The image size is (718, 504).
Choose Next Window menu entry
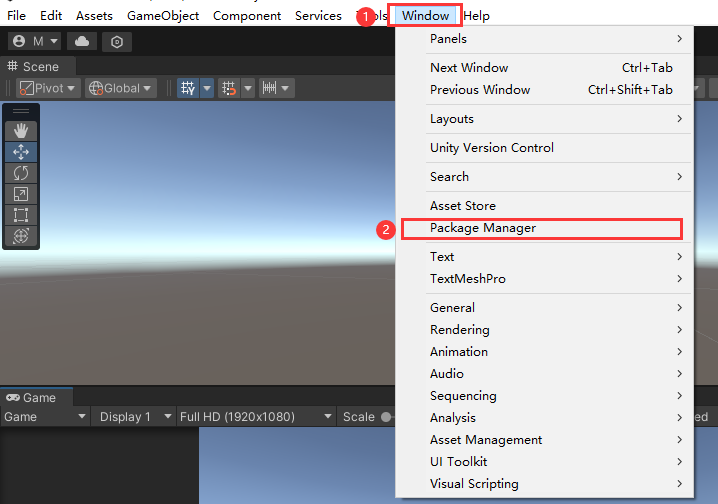(x=545, y=68)
